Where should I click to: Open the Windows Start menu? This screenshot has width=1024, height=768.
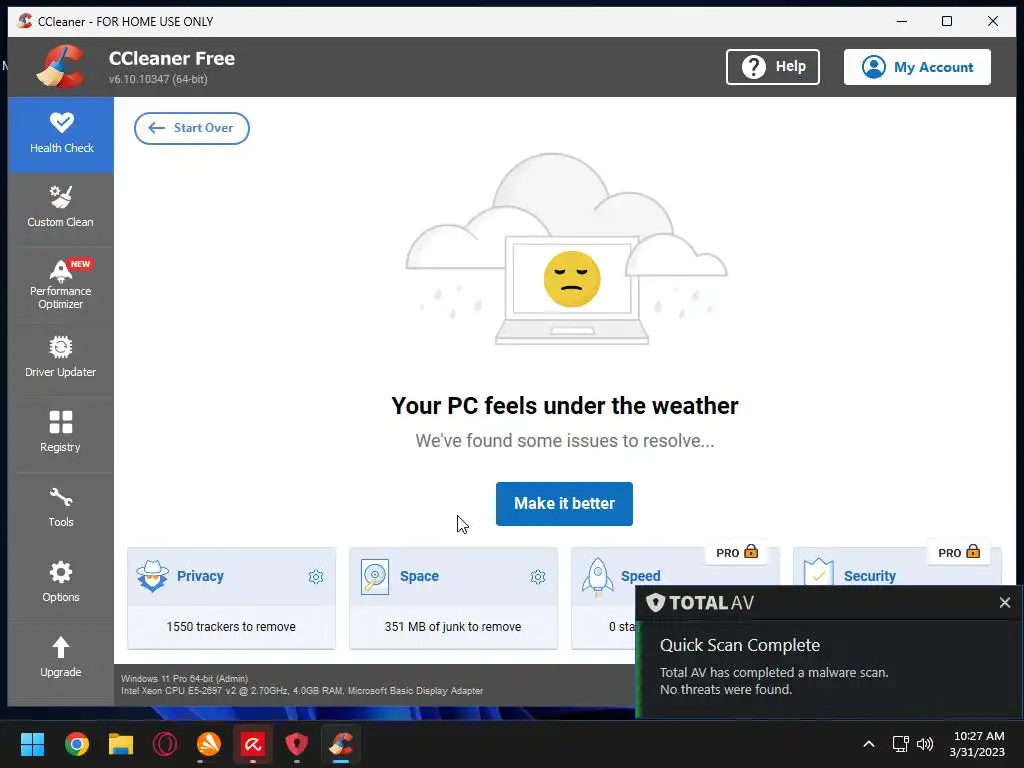click(x=32, y=744)
